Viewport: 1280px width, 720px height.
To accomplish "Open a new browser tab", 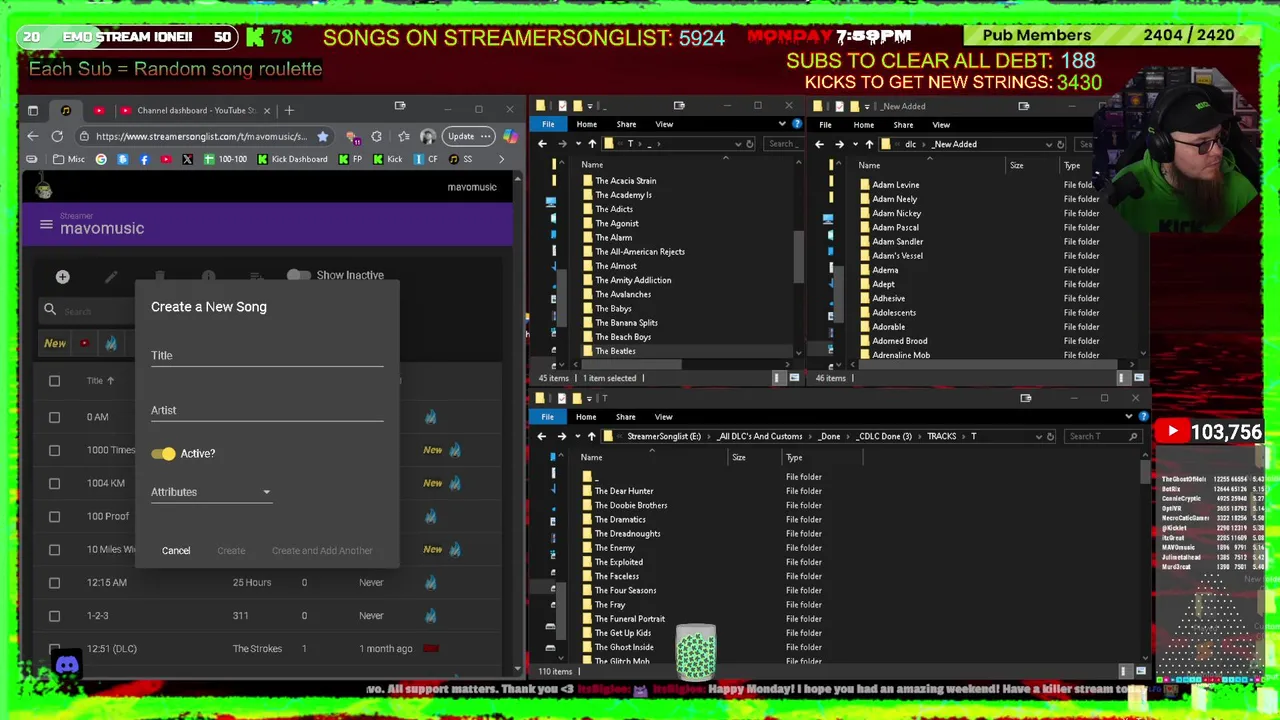I will (289, 110).
